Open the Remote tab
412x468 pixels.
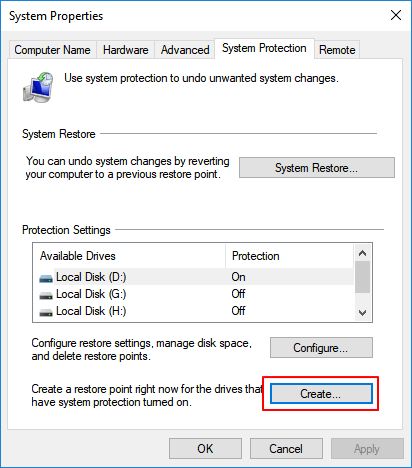(x=337, y=50)
